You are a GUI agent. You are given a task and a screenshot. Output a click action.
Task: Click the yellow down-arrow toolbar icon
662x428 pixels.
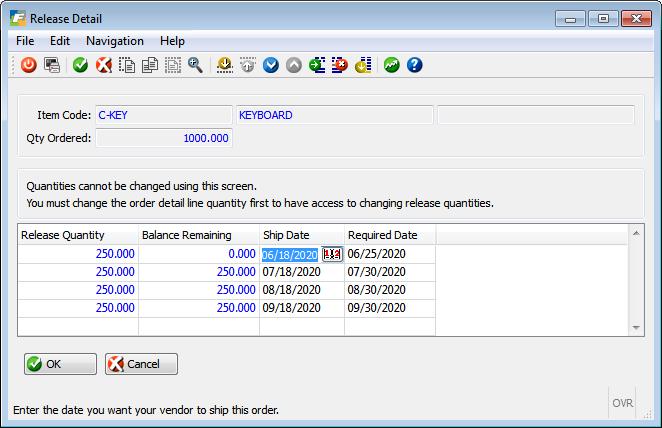[x=225, y=65]
